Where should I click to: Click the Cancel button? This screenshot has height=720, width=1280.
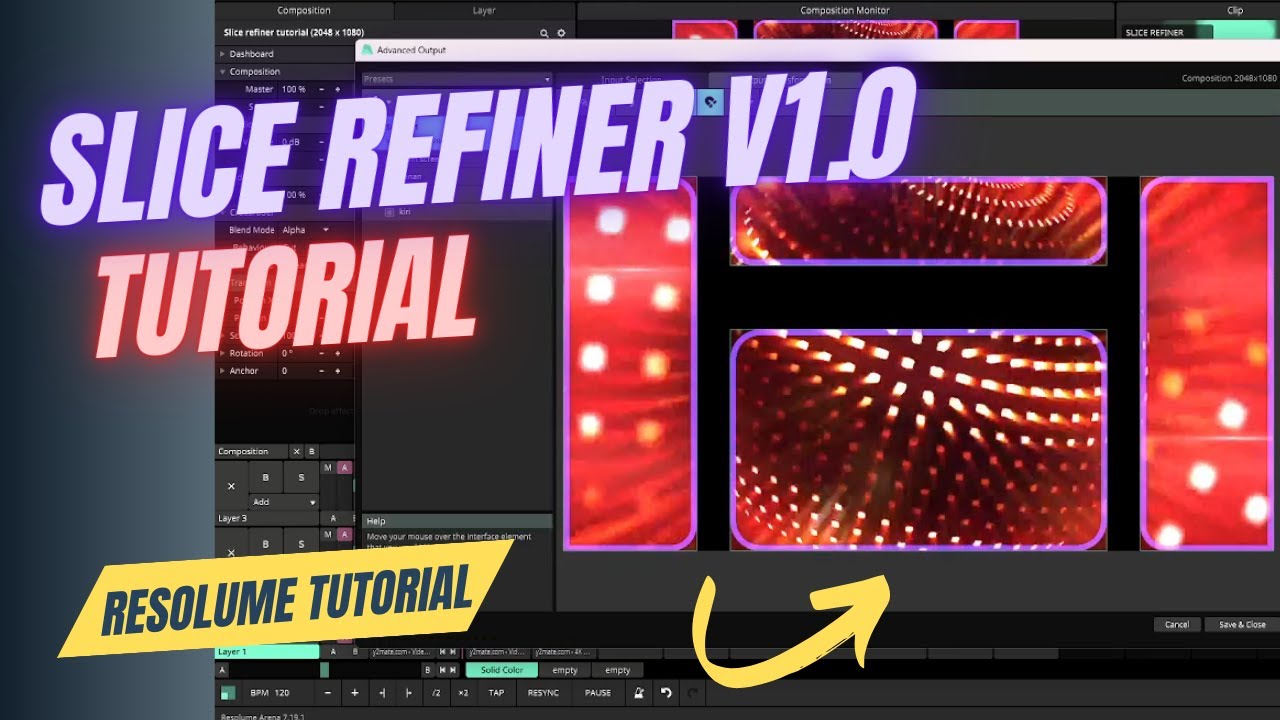pyautogui.click(x=1177, y=624)
